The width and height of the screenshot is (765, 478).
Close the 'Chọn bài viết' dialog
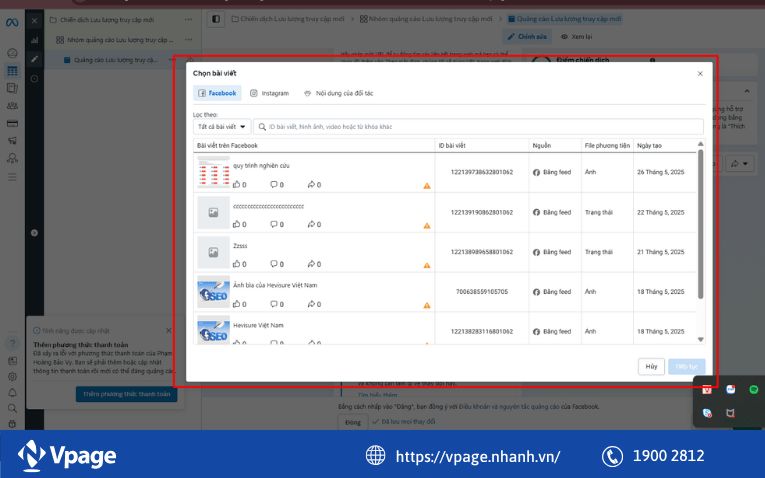[700, 74]
